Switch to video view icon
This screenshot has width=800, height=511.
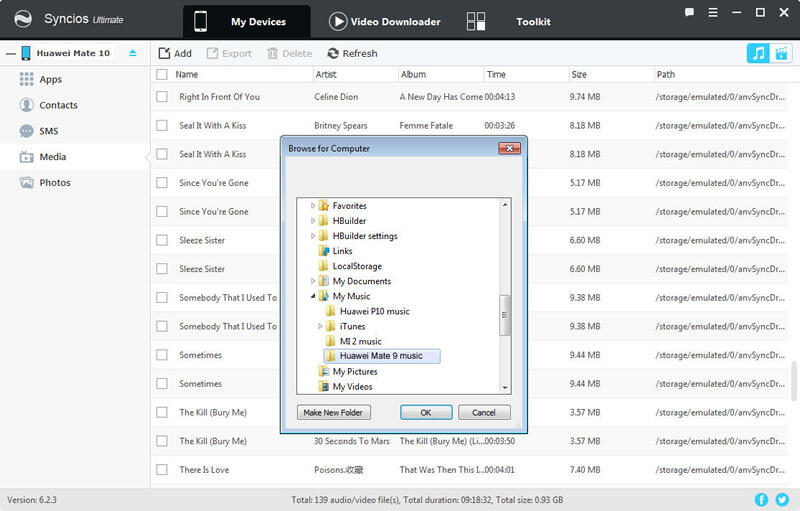click(780, 53)
